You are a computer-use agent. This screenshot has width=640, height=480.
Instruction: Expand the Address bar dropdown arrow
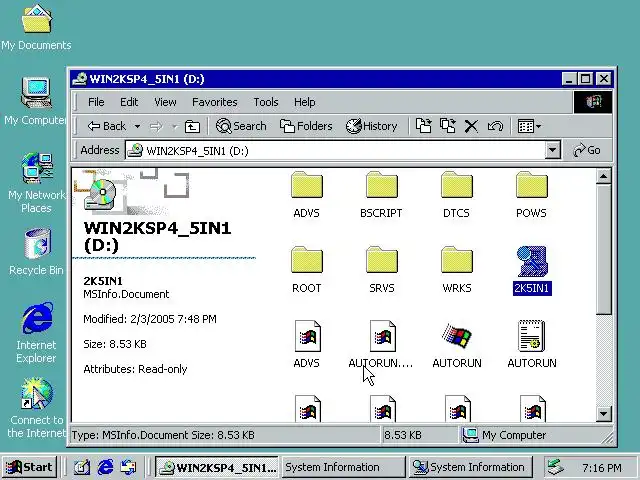552,150
